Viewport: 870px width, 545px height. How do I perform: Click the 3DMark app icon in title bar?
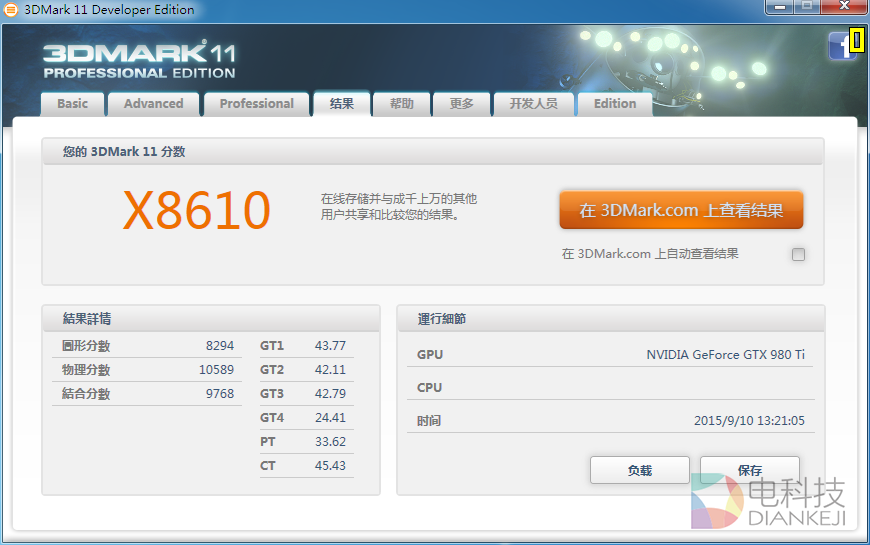point(10,10)
